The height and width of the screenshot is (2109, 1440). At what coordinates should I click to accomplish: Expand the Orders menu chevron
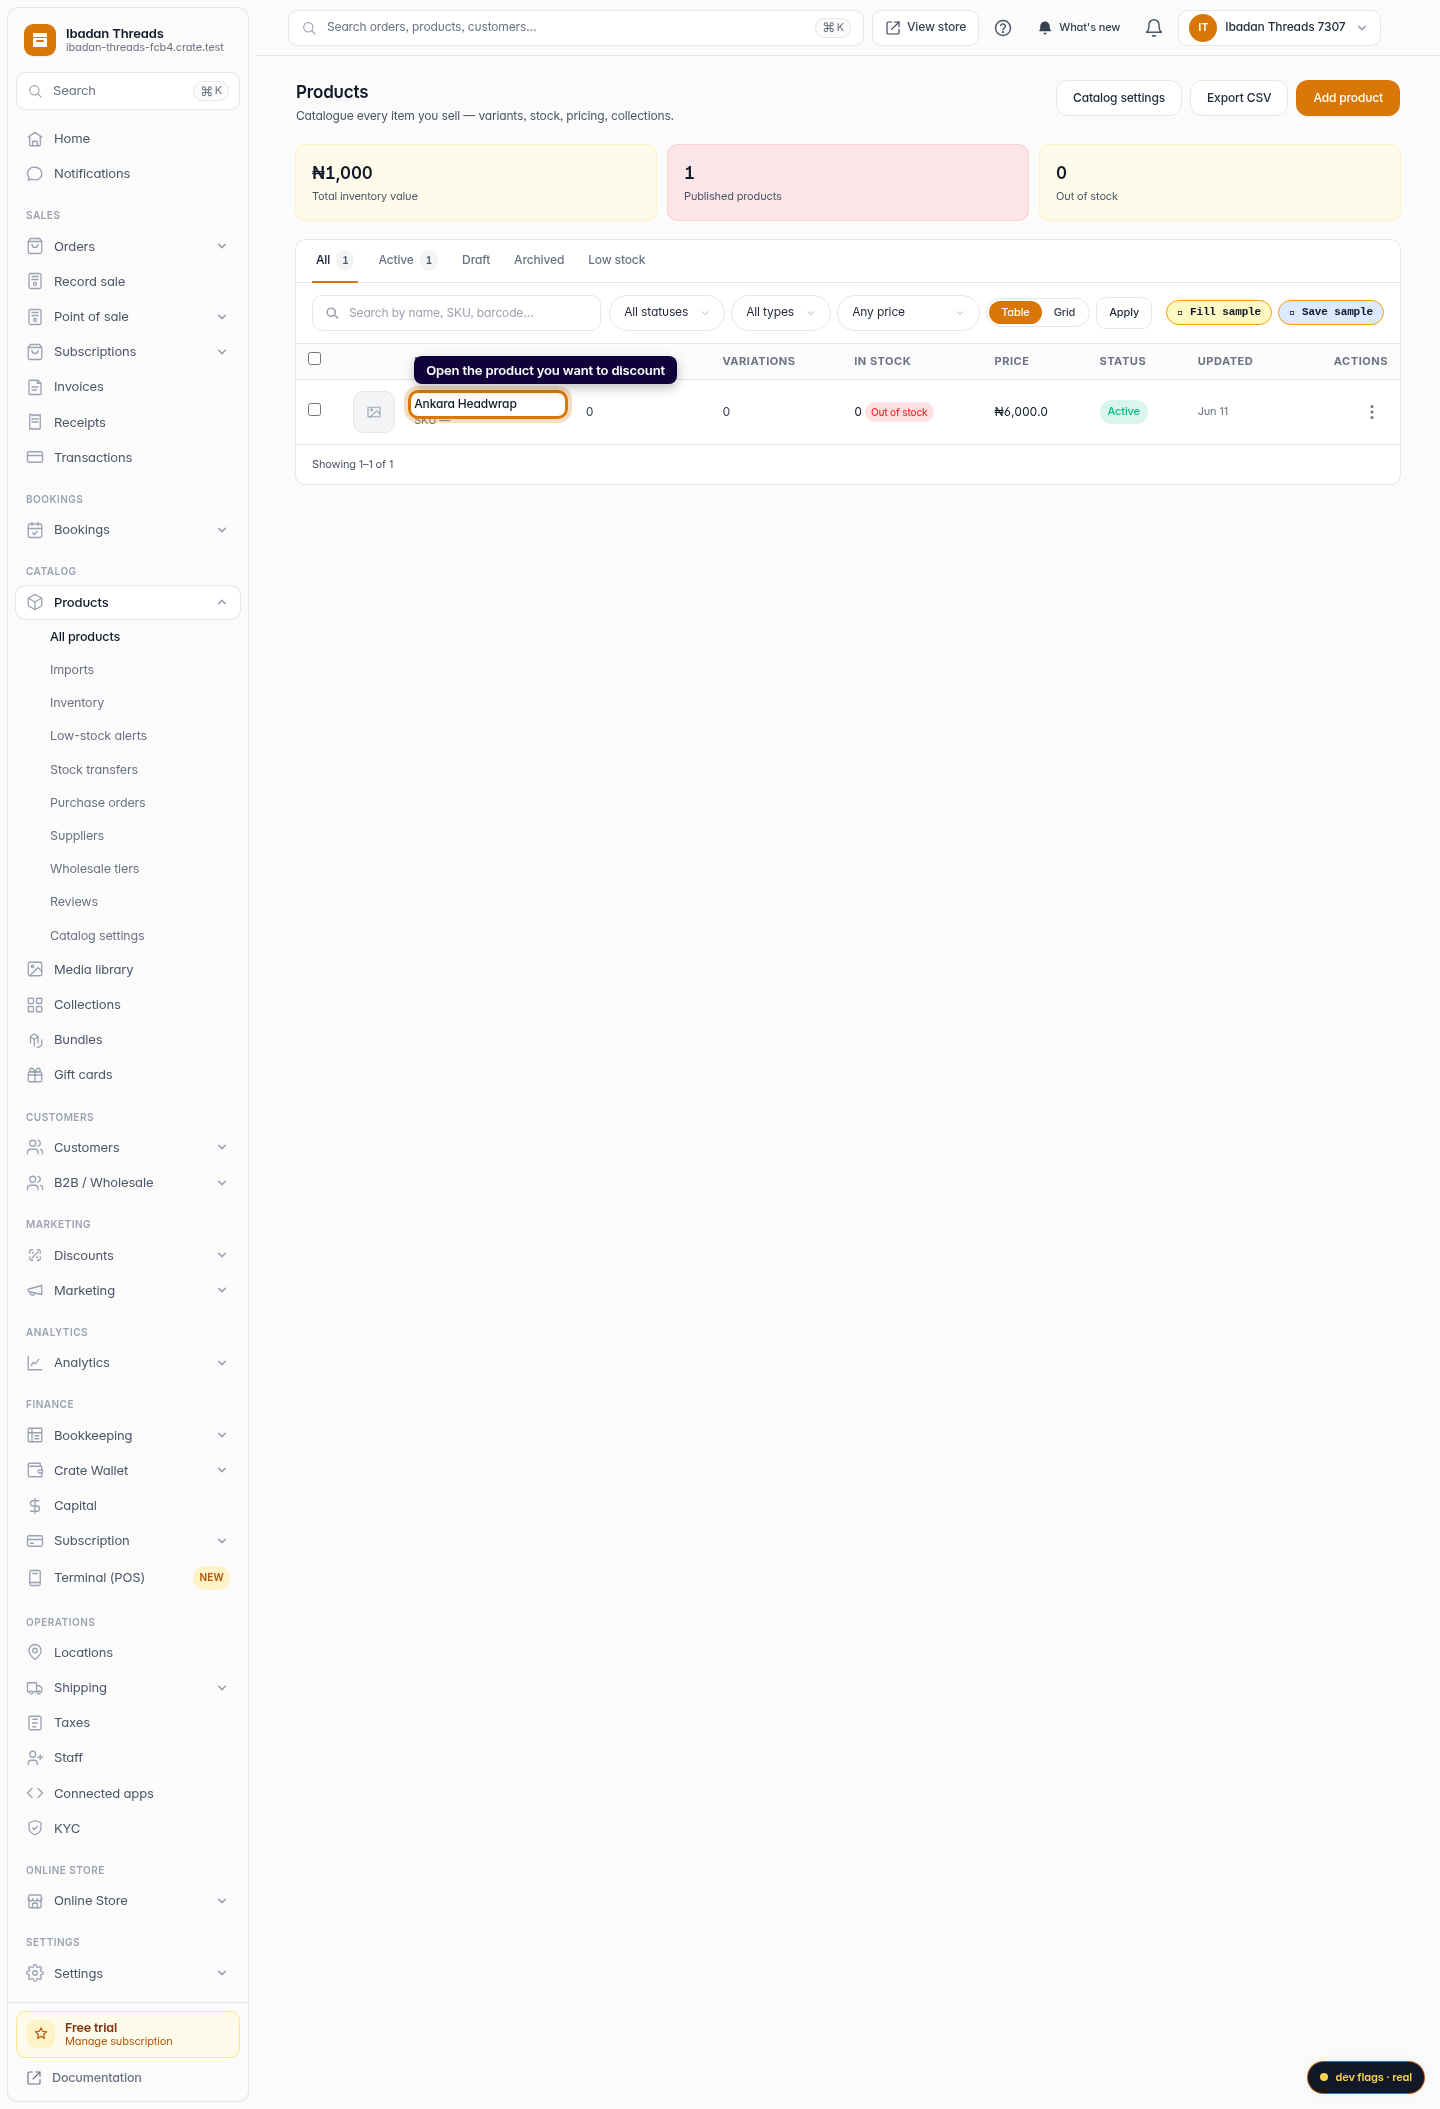pos(222,247)
